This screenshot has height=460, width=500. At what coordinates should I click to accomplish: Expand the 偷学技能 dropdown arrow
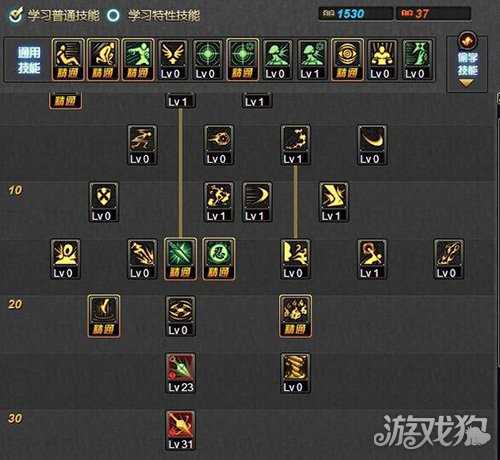466,83
